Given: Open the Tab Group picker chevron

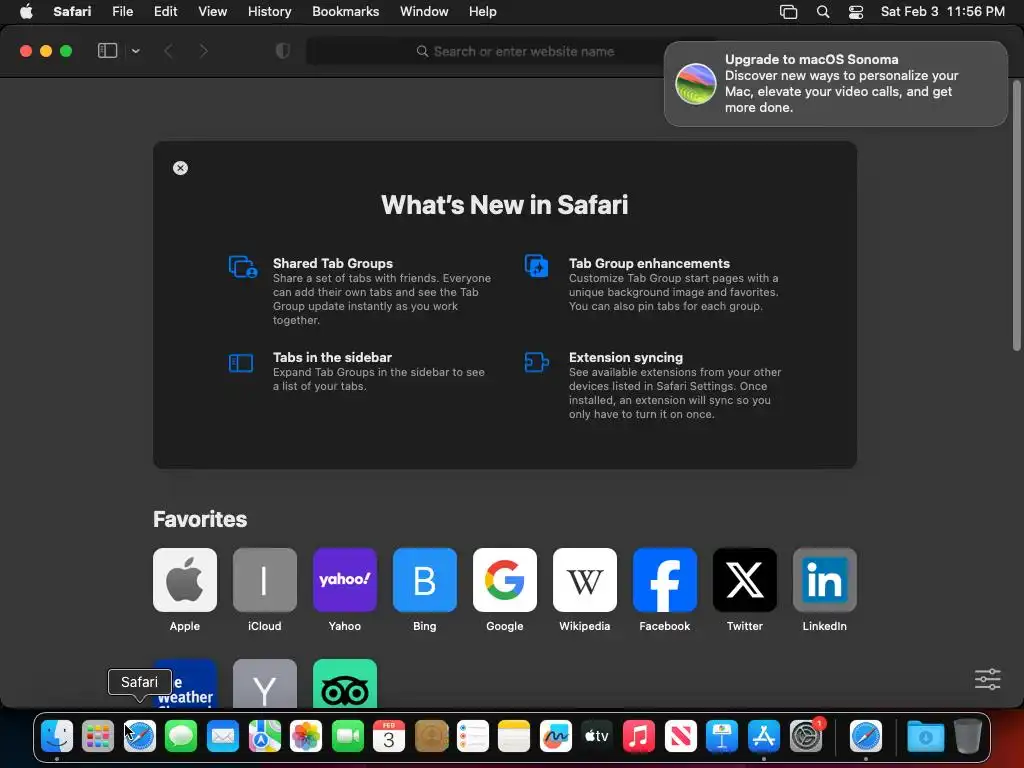Looking at the screenshot, I should tap(135, 51).
